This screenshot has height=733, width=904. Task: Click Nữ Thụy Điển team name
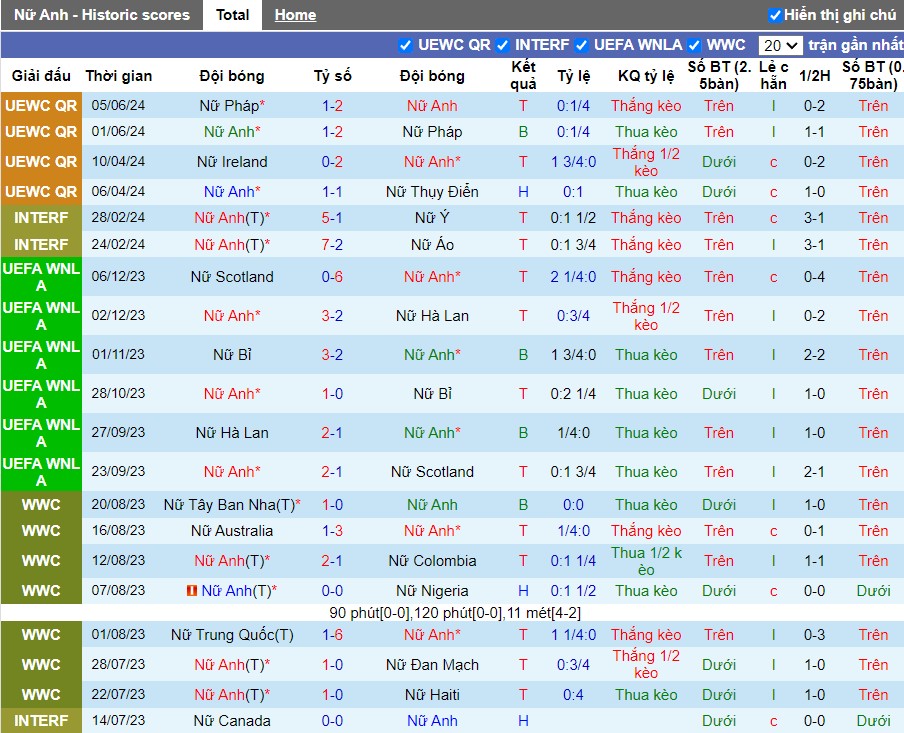pos(432,191)
